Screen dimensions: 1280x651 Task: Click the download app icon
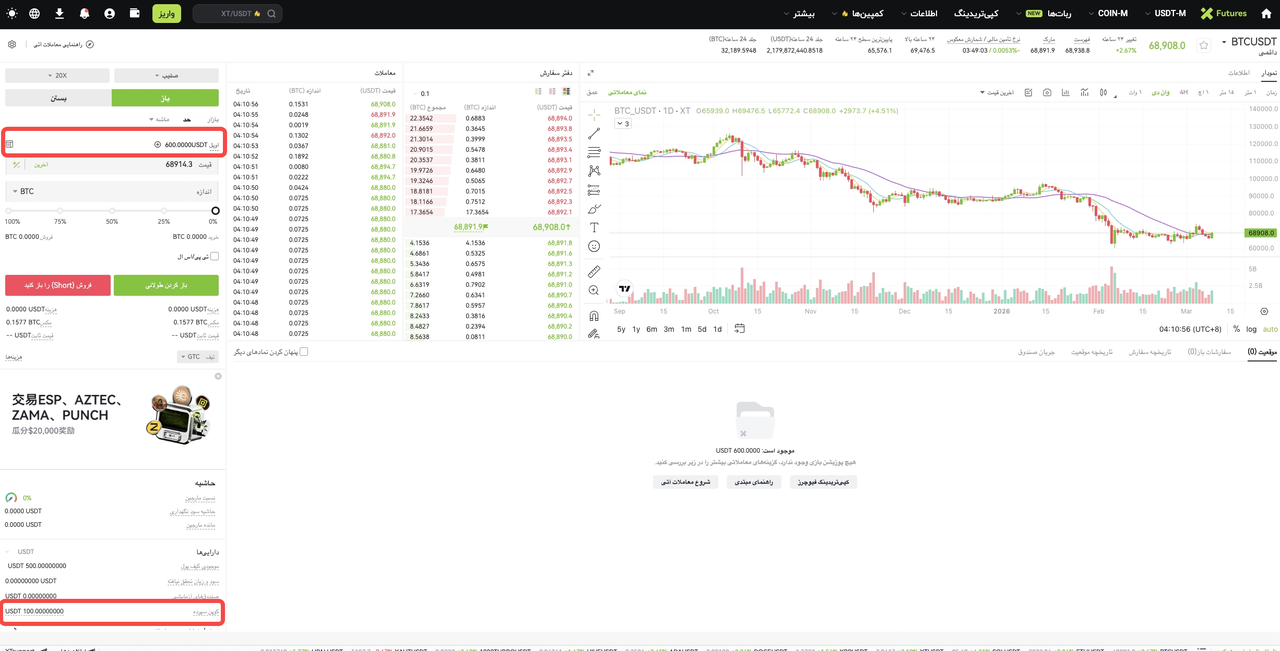[x=59, y=14]
